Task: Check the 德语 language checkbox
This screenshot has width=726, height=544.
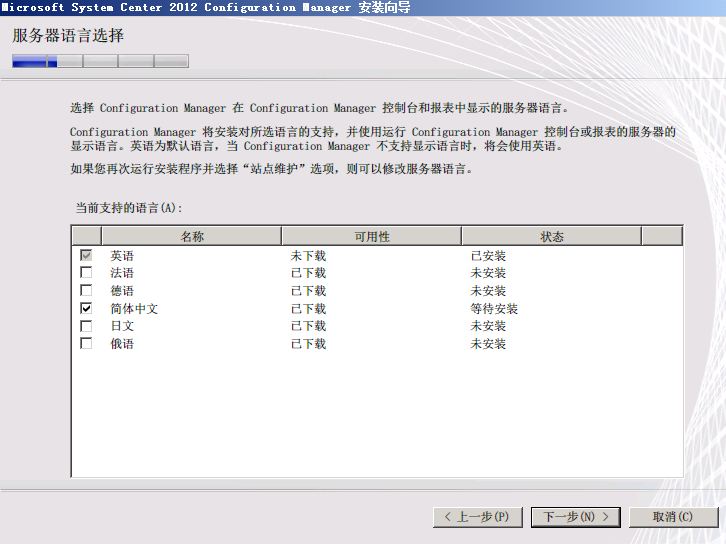Action: click(x=86, y=290)
